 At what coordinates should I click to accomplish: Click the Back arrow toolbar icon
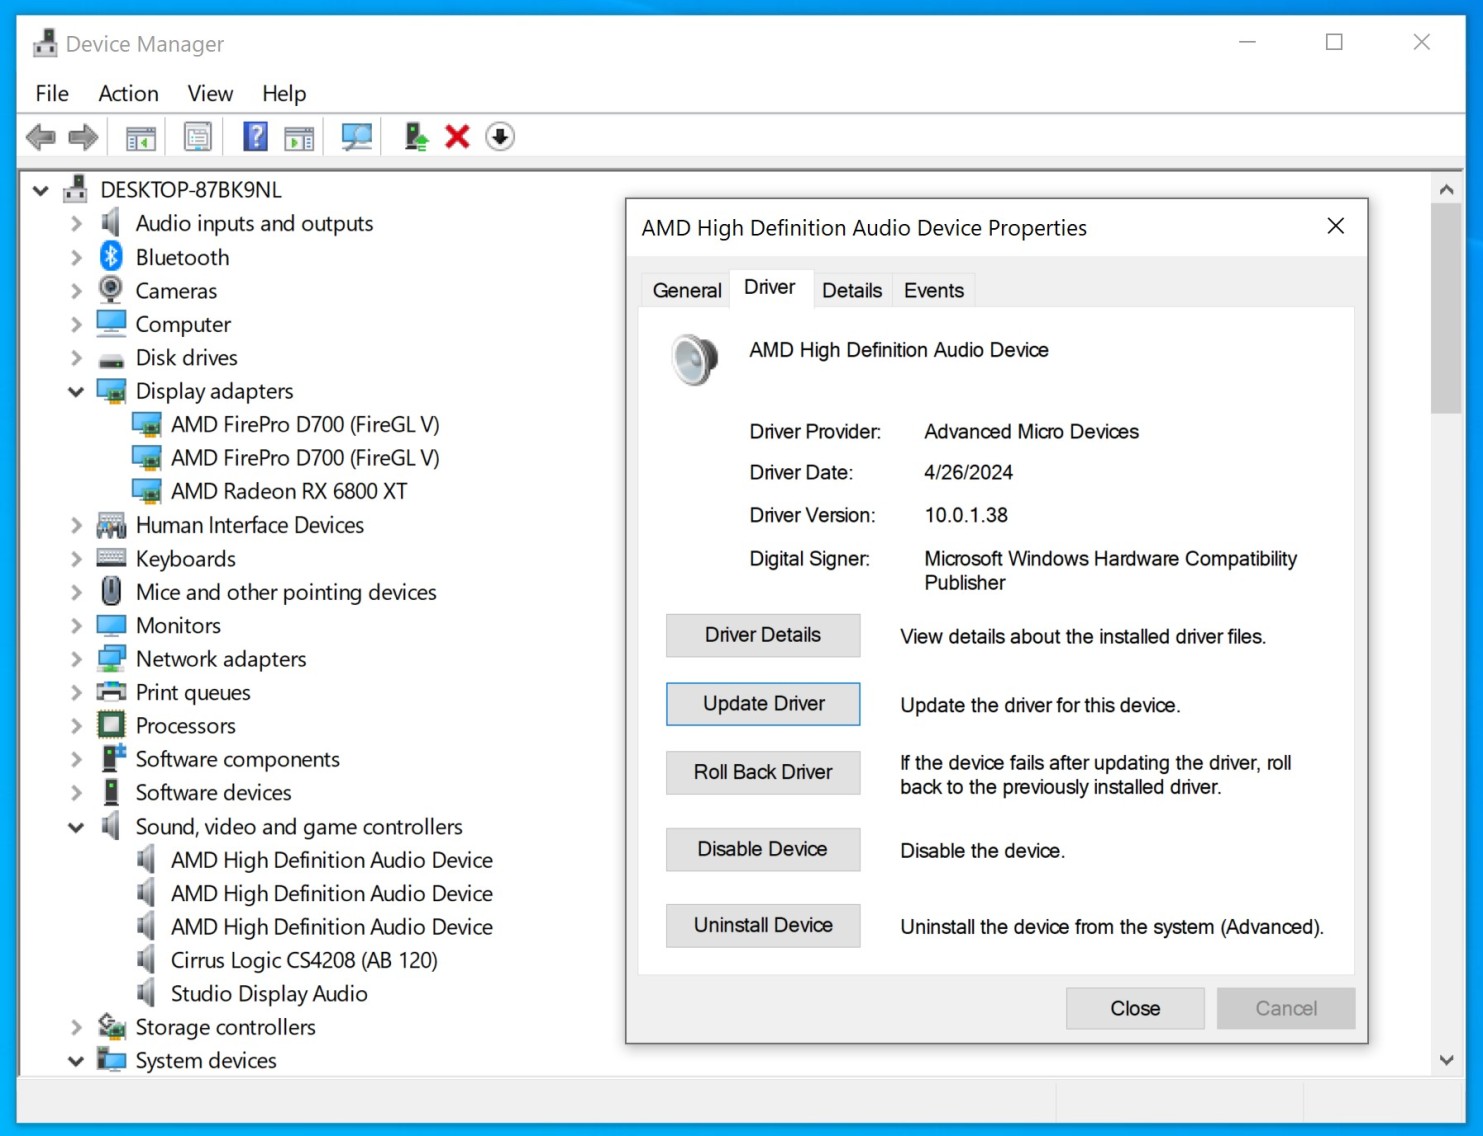tap(41, 137)
